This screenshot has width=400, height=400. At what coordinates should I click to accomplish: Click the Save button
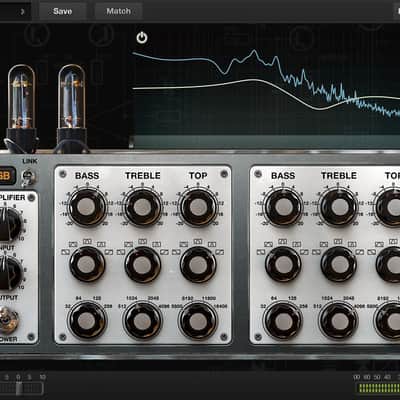[62, 11]
